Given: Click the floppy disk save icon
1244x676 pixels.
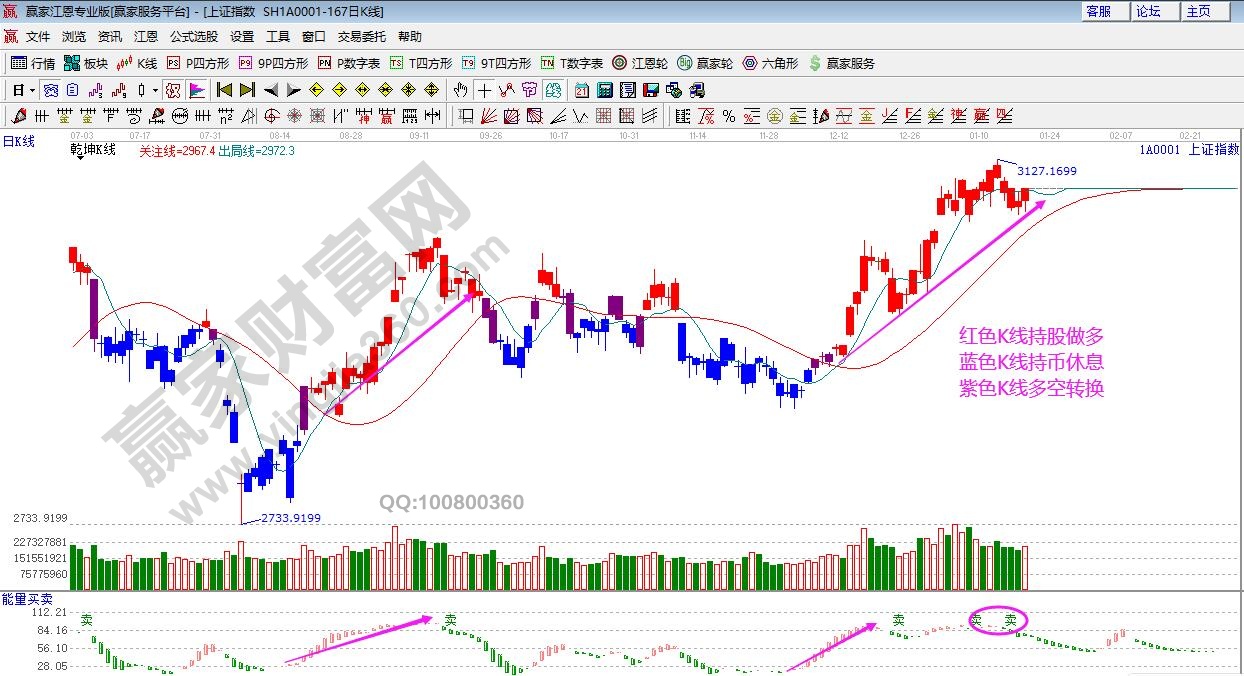Looking at the screenshot, I should click(650, 90).
